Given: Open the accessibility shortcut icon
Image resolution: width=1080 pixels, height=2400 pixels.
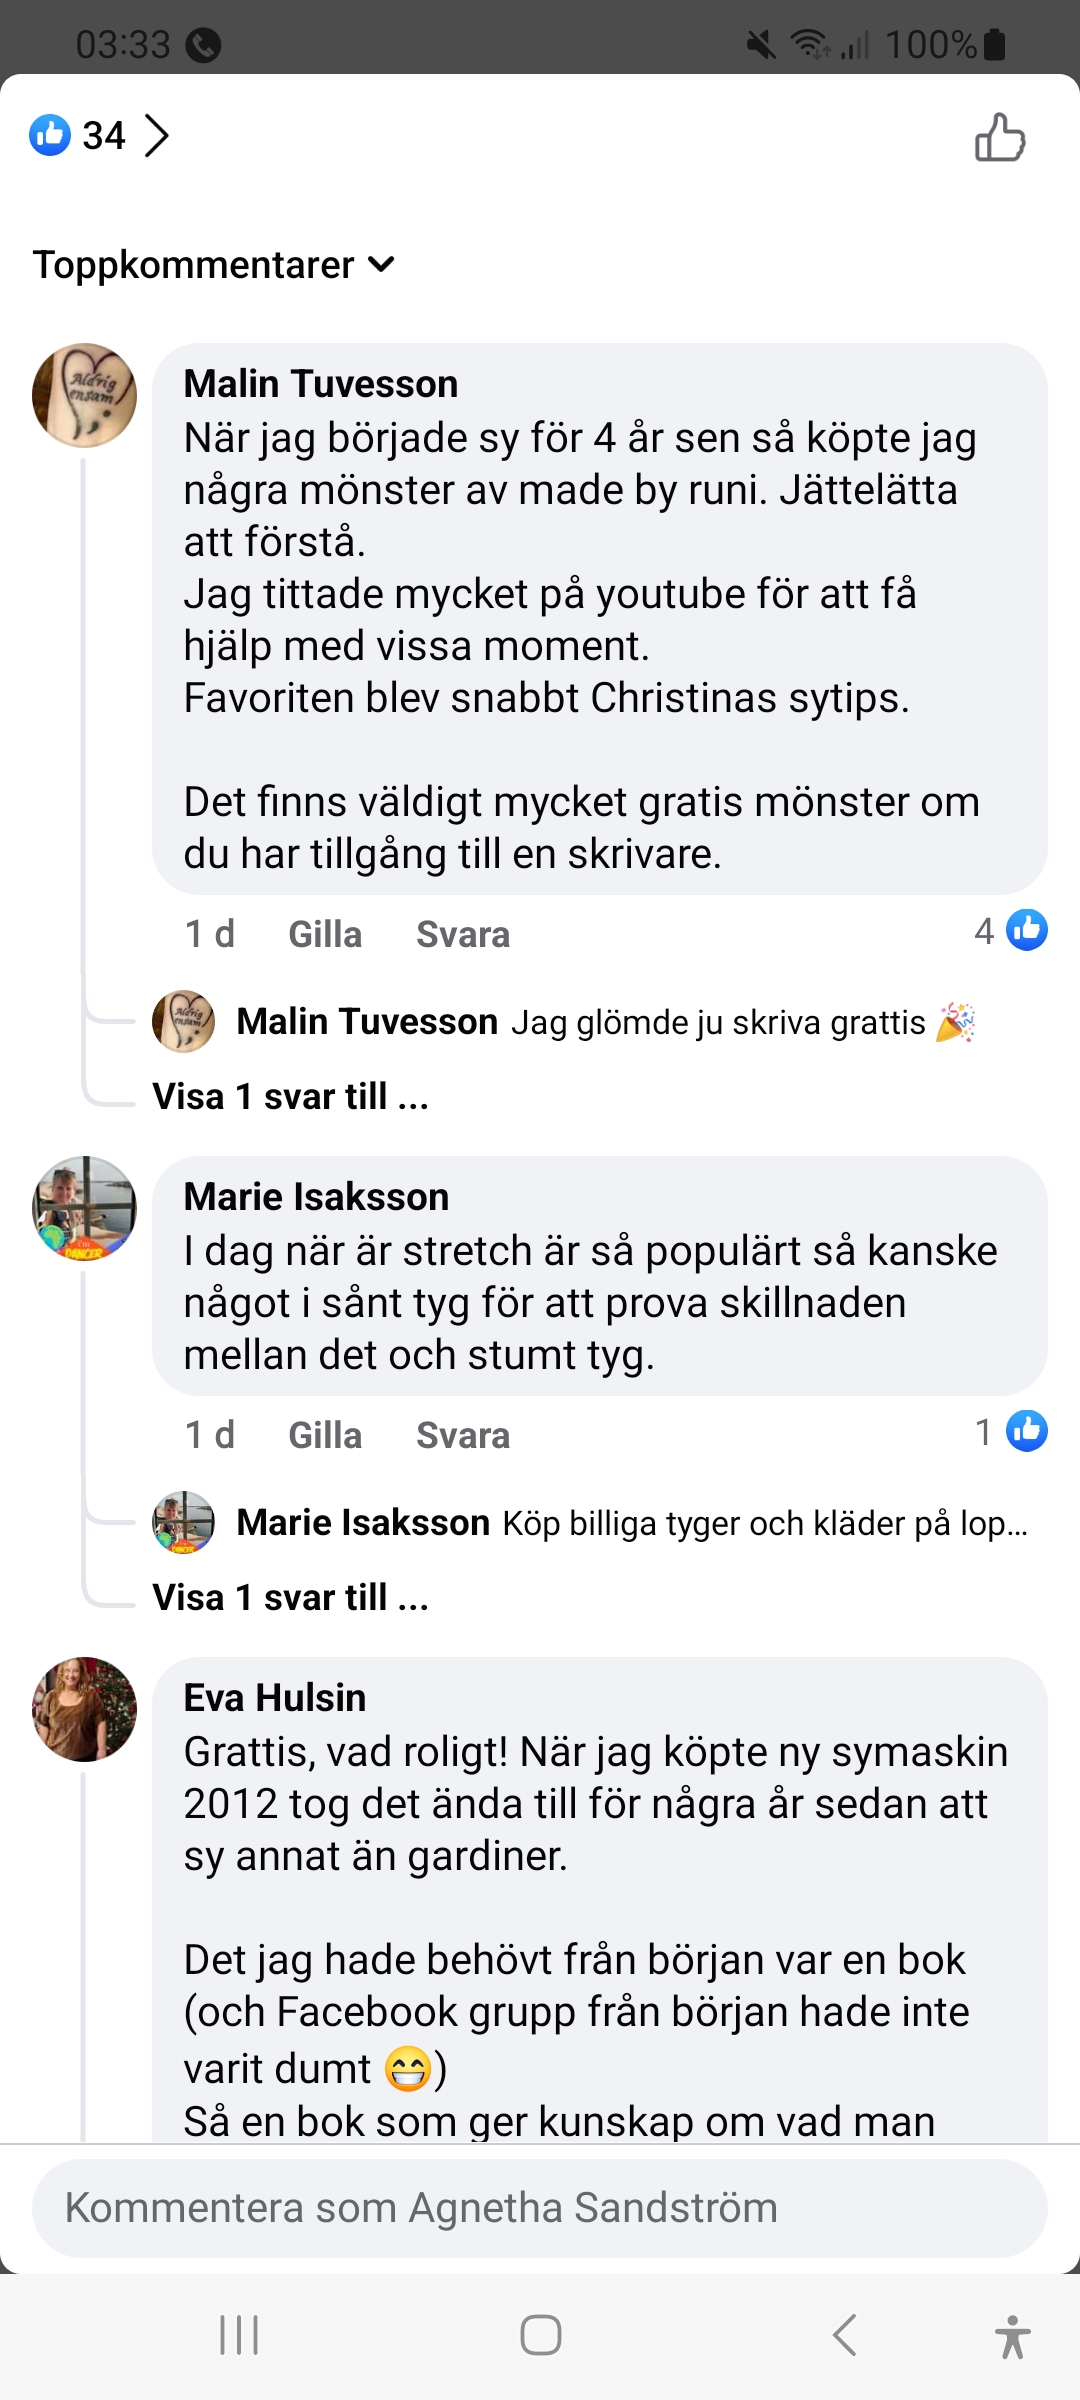Looking at the screenshot, I should point(1012,2336).
